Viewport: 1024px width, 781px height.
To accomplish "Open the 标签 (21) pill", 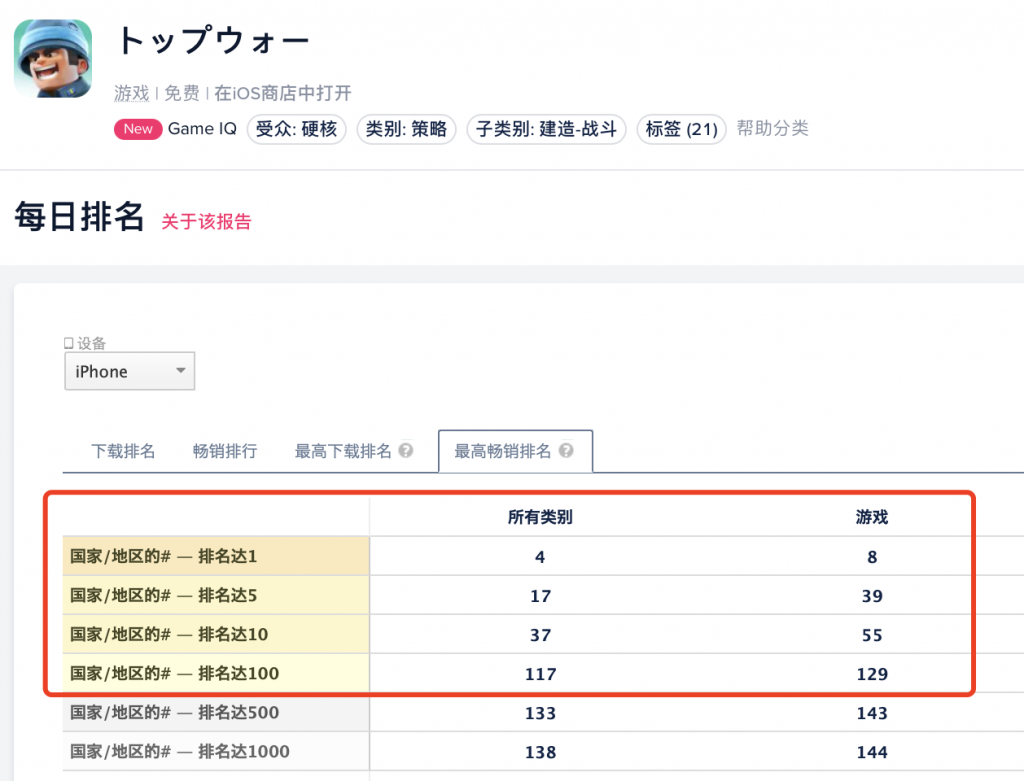I will 681,129.
